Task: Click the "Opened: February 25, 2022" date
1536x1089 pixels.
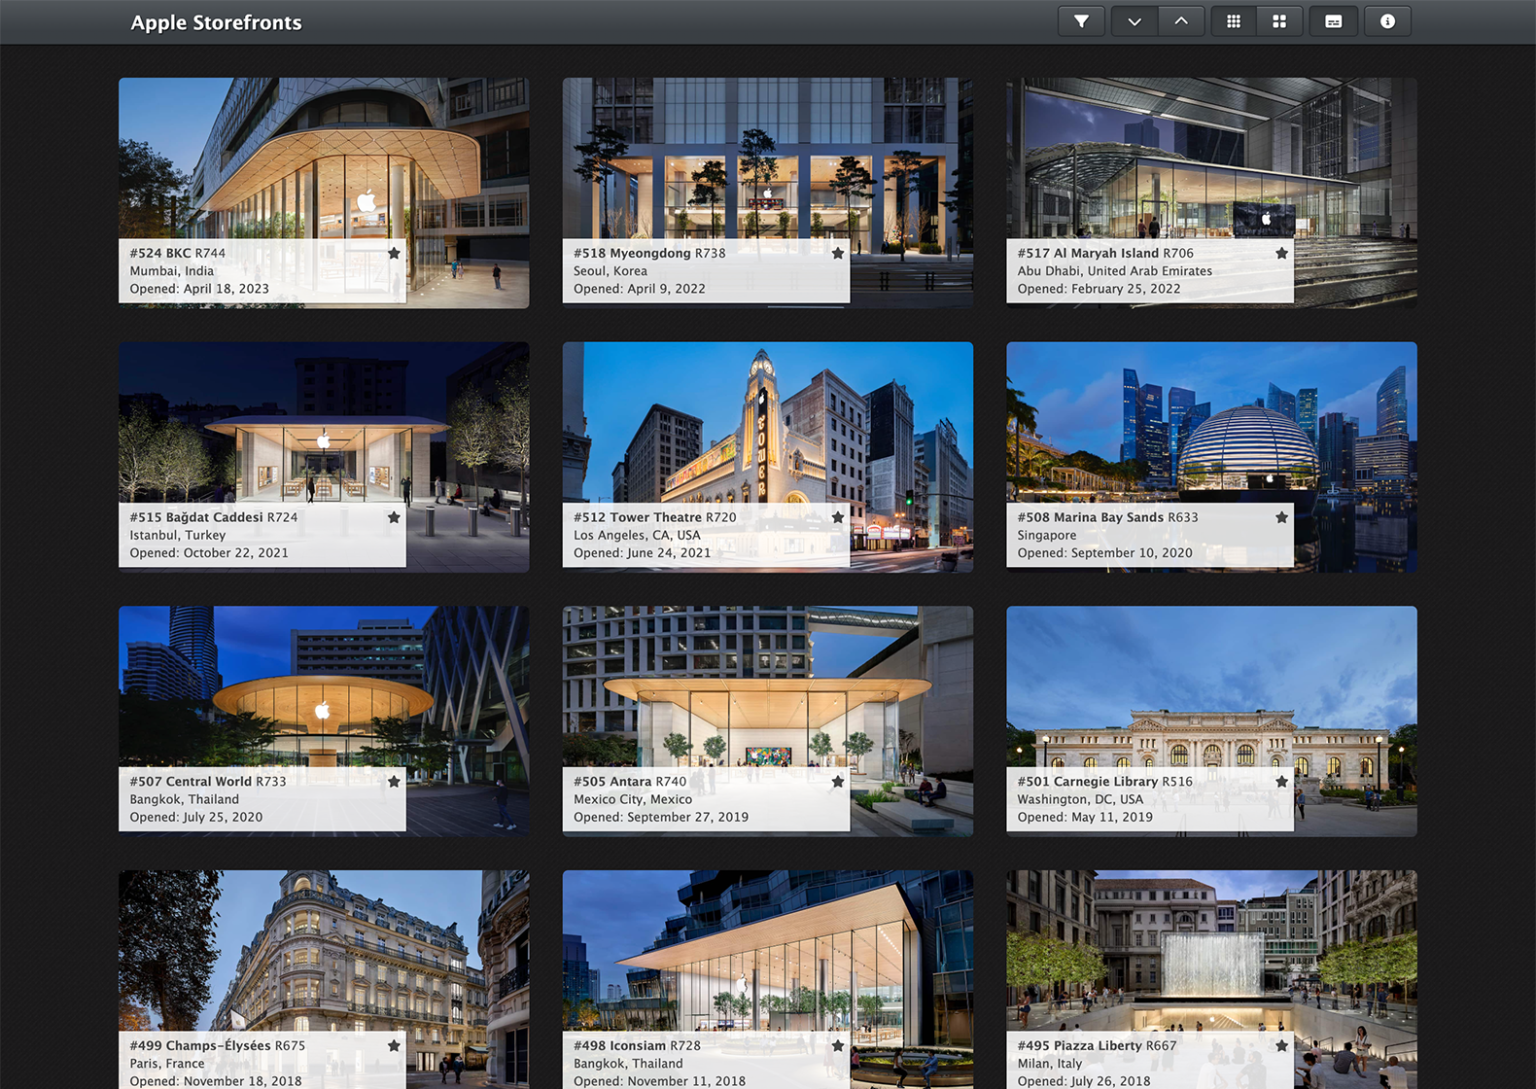Action: 1099,289
